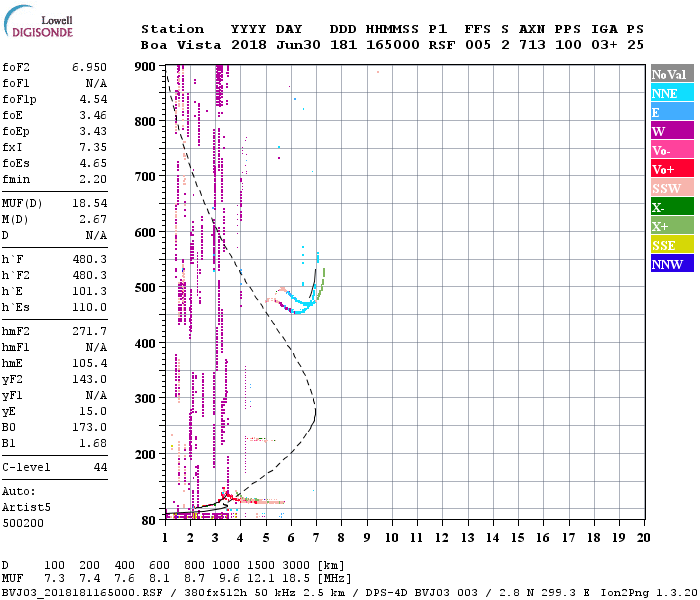The height and width of the screenshot is (600, 700).
Task: Click the 7 MHz x-axis label
Action: tap(316, 538)
